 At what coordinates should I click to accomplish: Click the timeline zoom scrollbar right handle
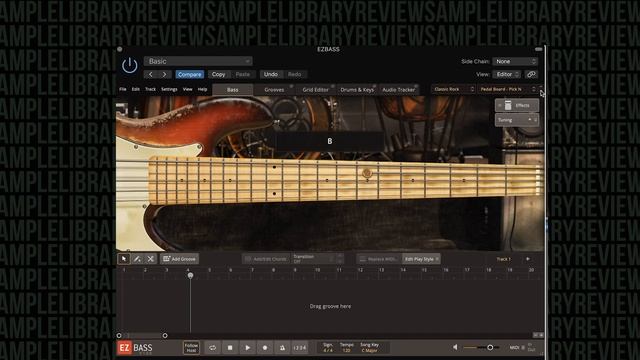pyautogui.click(x=165, y=336)
